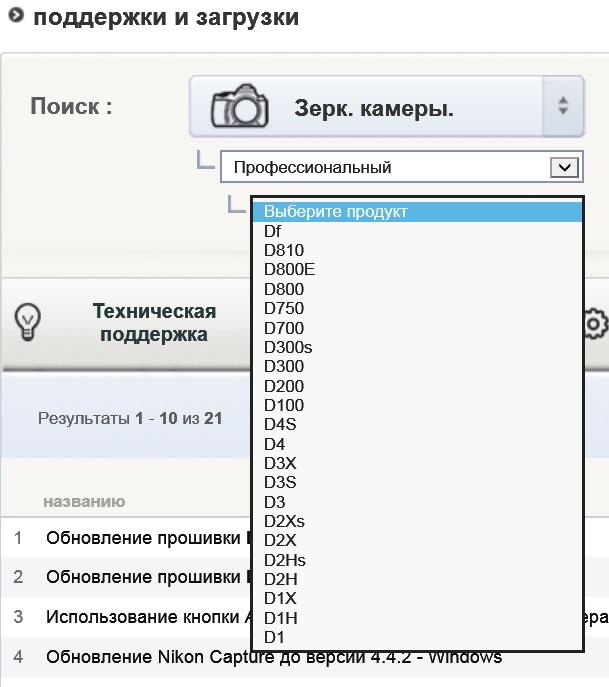Pick D300s in the dropdown list
609x687 pixels.
point(418,347)
